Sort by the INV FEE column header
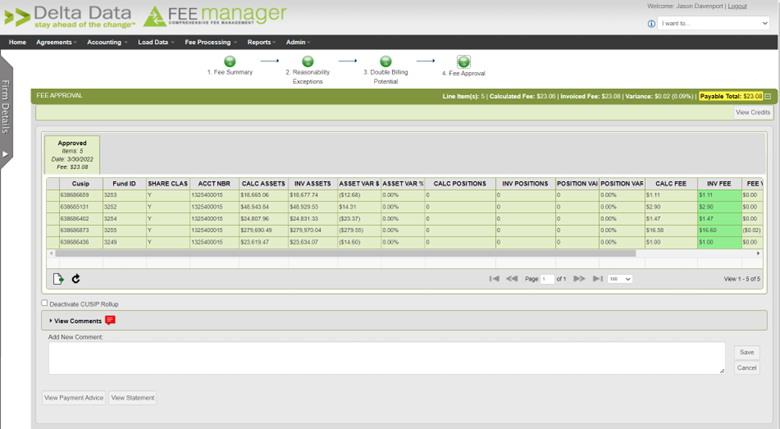Screen dimensions: 780x429 pyautogui.click(x=719, y=184)
